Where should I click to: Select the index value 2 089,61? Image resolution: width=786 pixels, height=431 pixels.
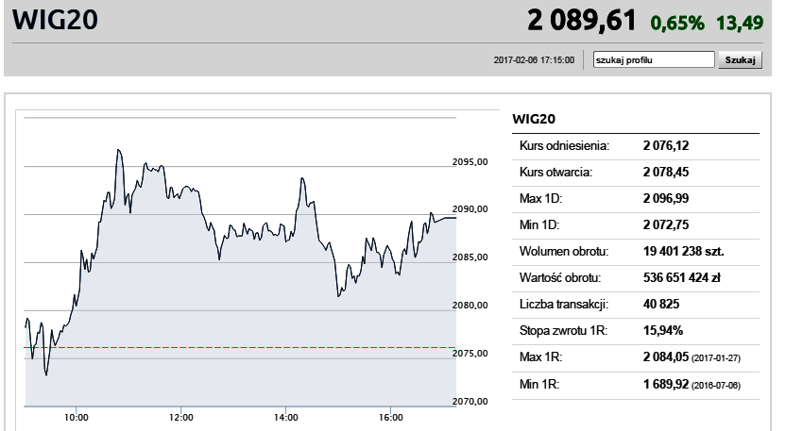tap(581, 21)
